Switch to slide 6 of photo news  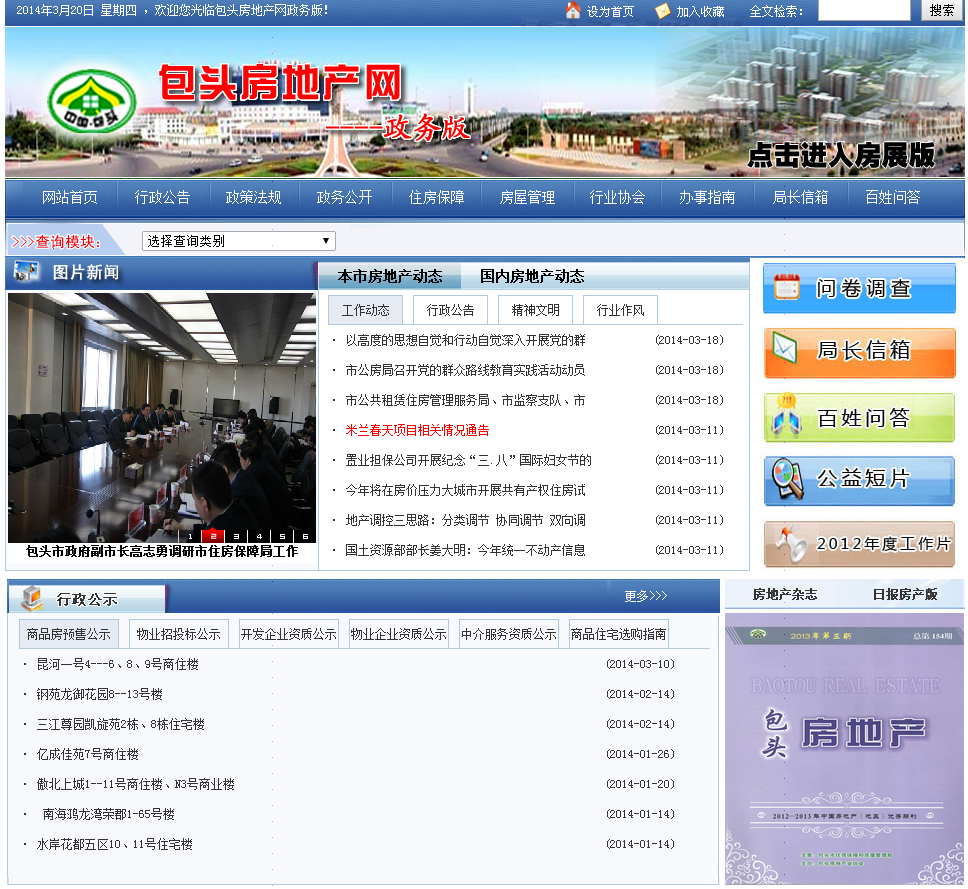[305, 536]
